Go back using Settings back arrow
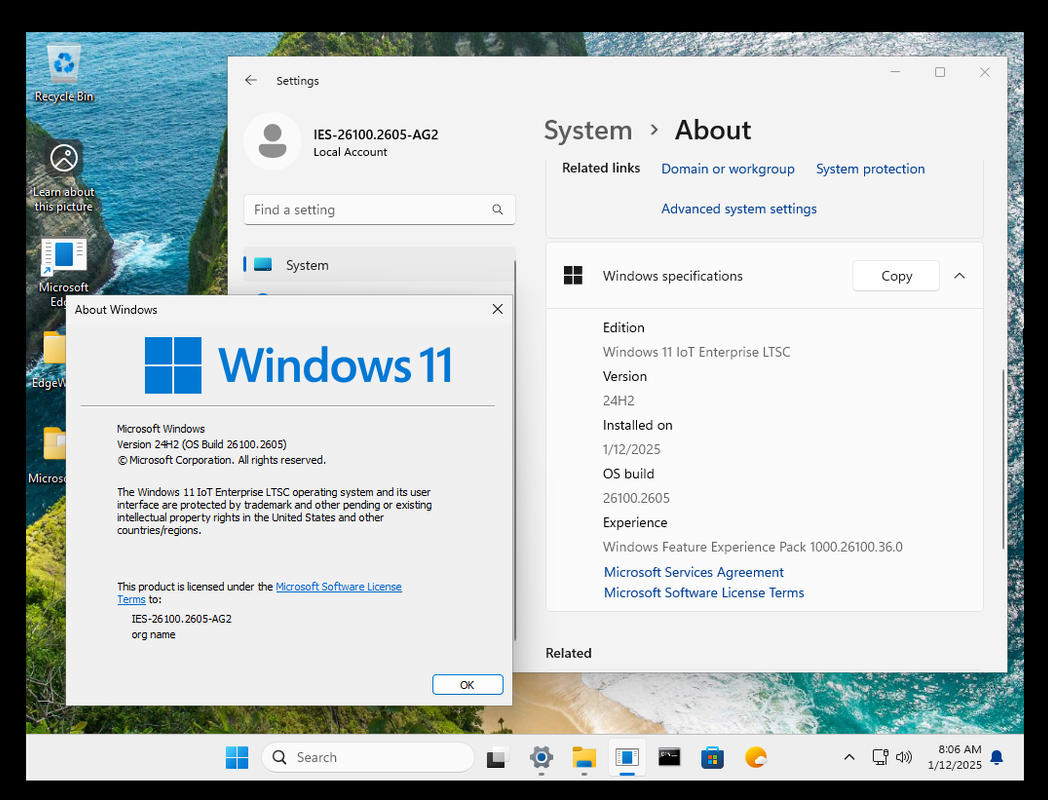 [251, 80]
